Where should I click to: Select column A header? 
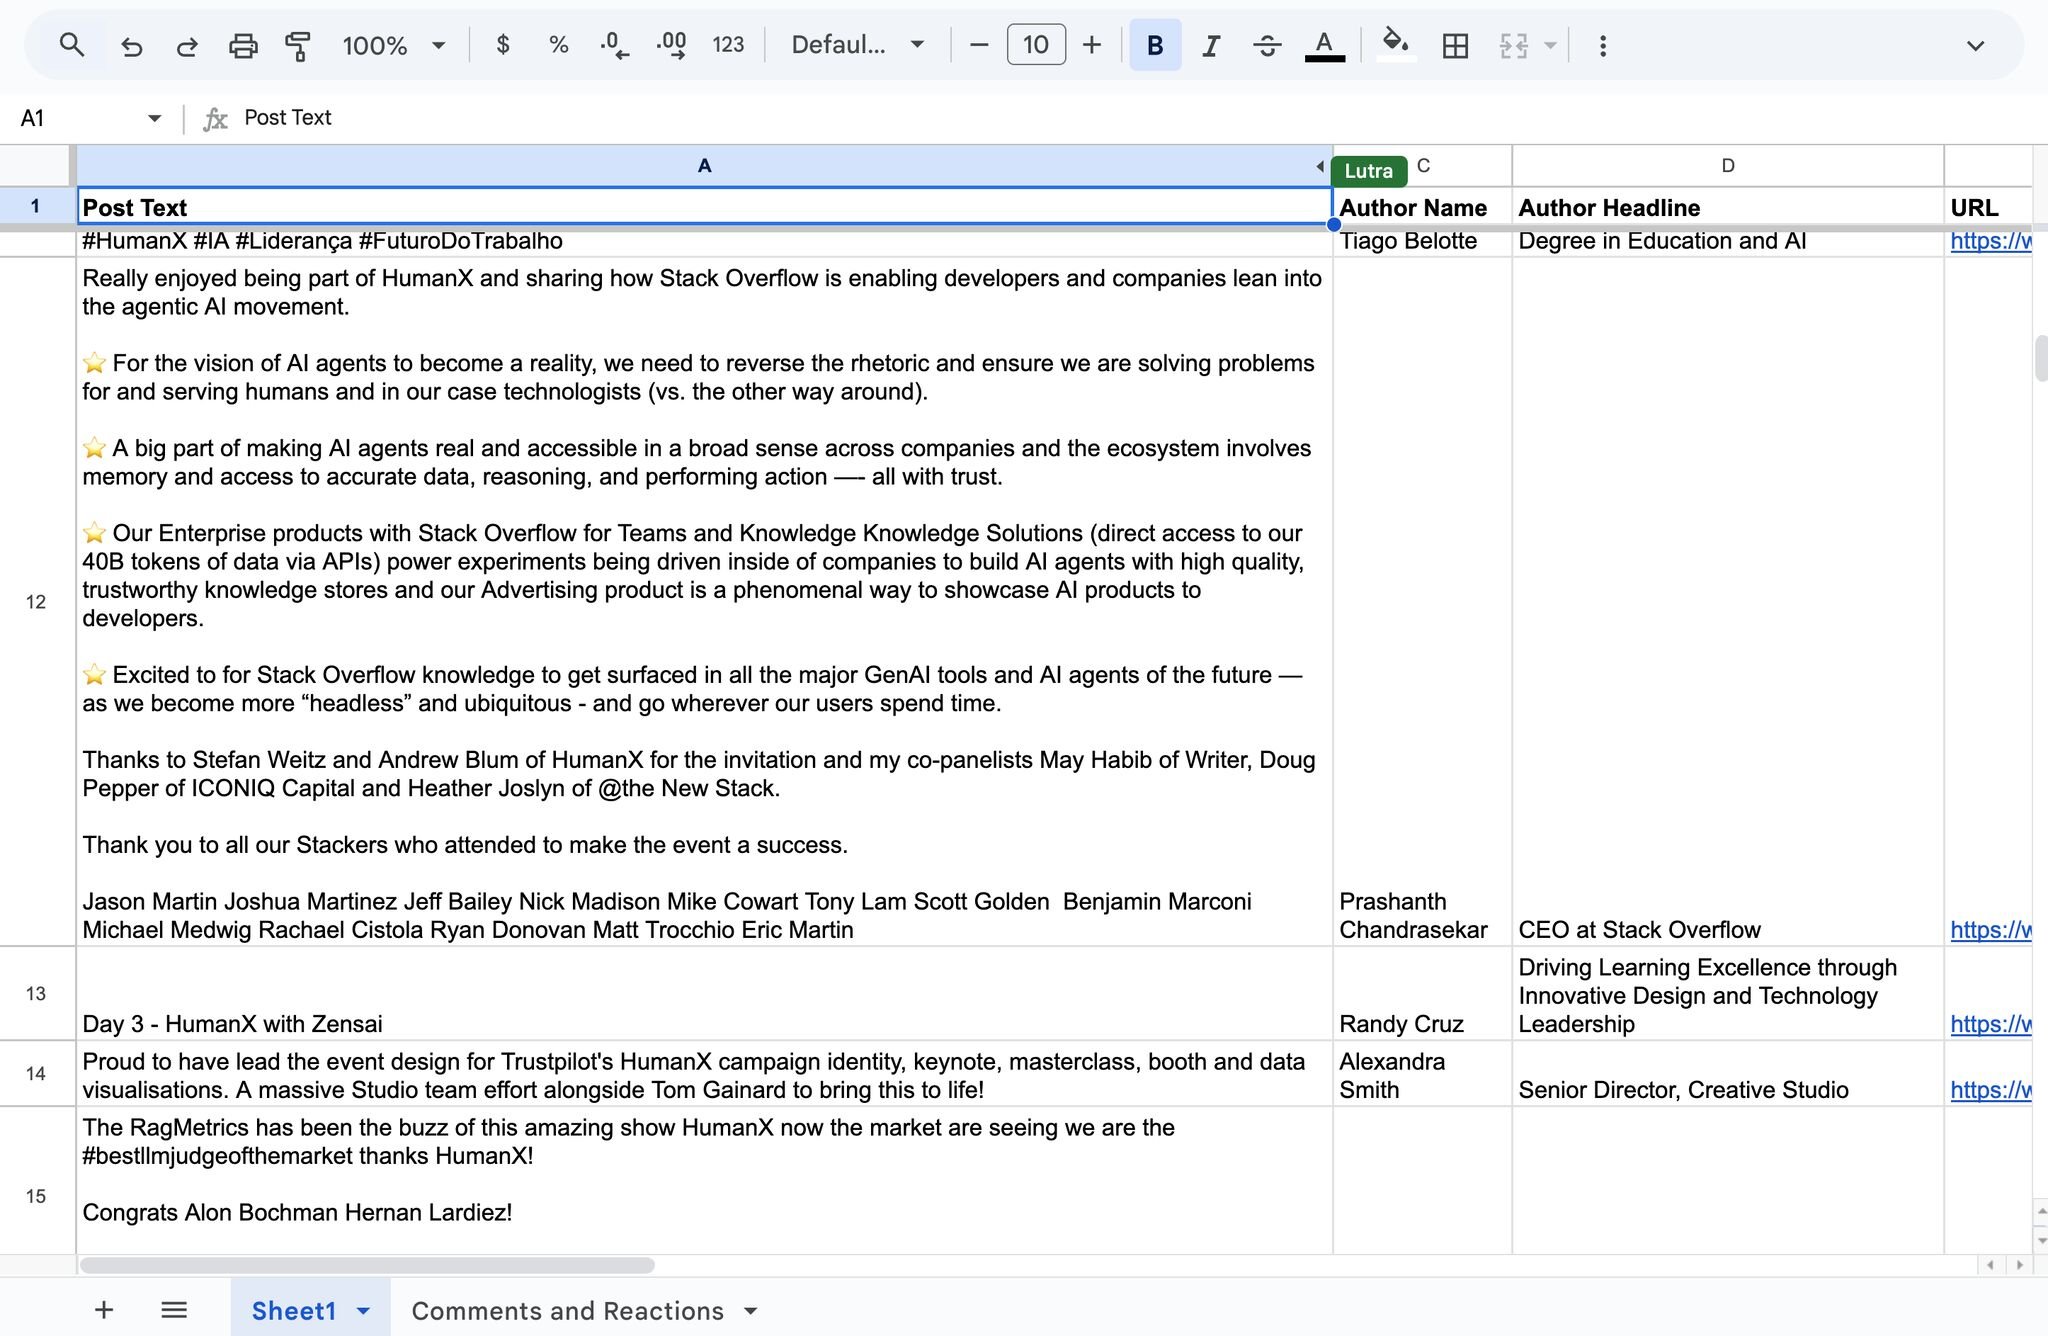[x=704, y=166]
